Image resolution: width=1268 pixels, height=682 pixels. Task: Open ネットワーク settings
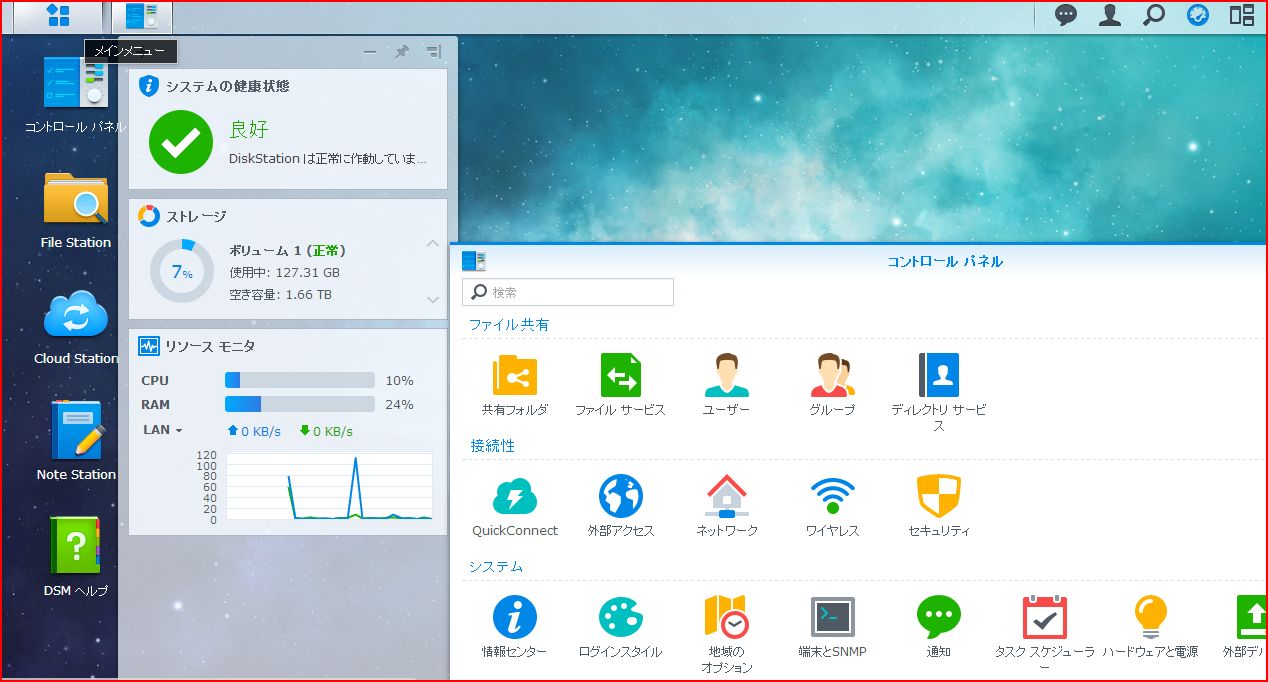726,506
